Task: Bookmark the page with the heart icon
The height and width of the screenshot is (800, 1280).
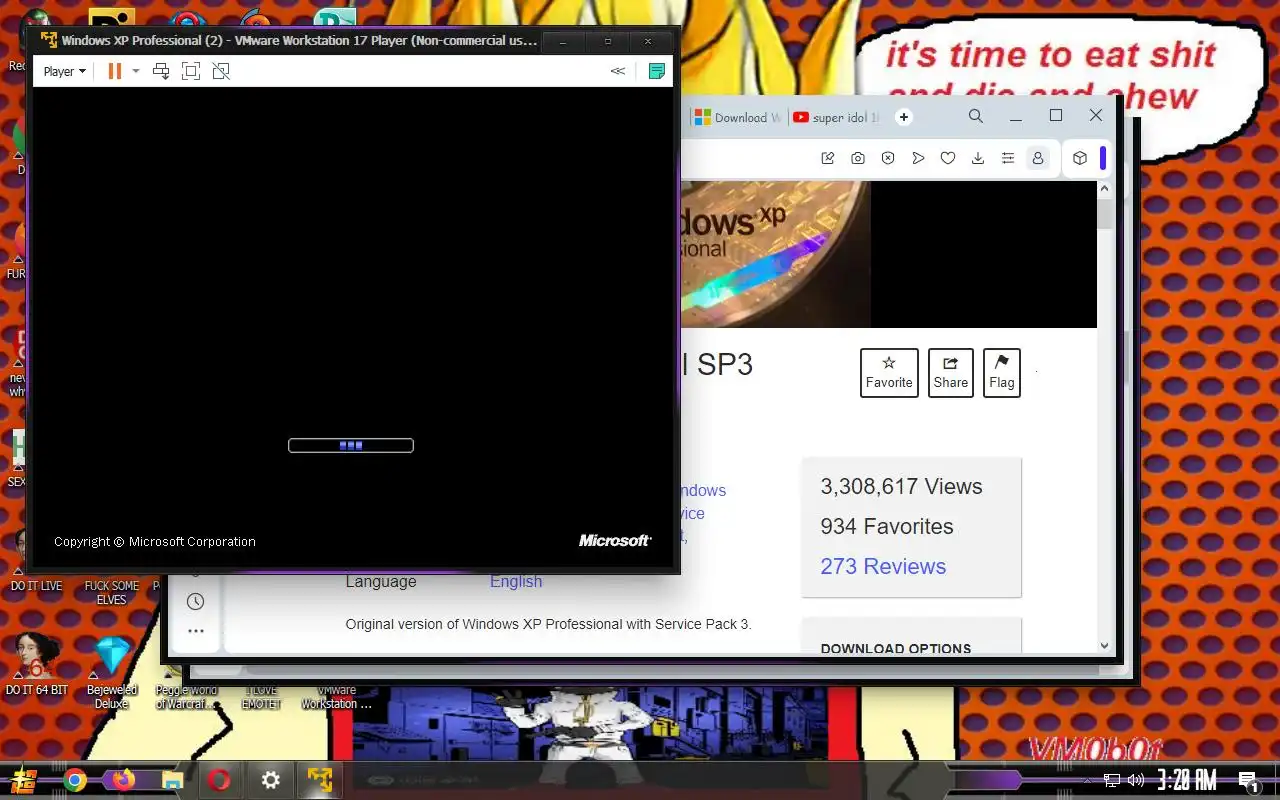Action: [948, 158]
